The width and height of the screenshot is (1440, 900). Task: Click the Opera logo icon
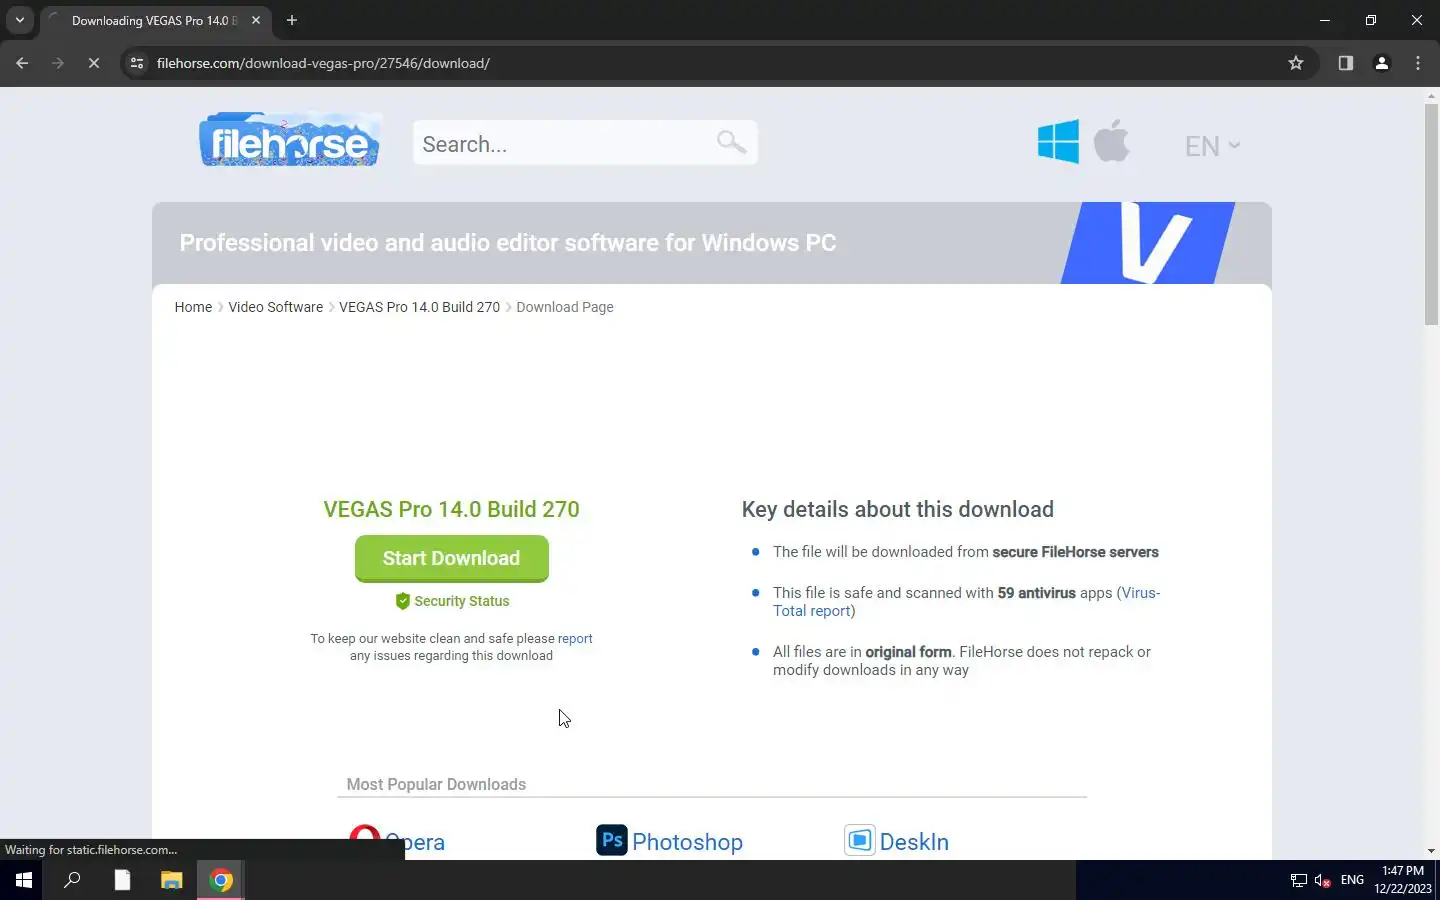click(x=365, y=841)
